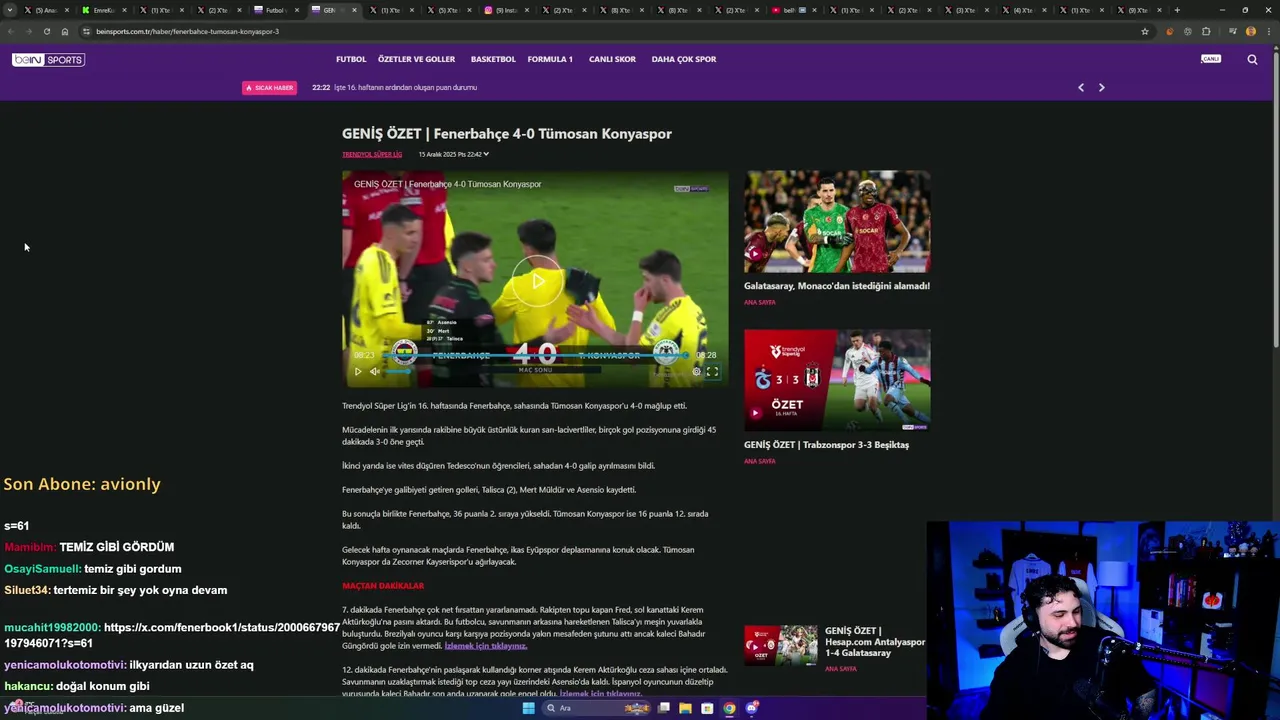Open new browser tab plus button

1177,10
